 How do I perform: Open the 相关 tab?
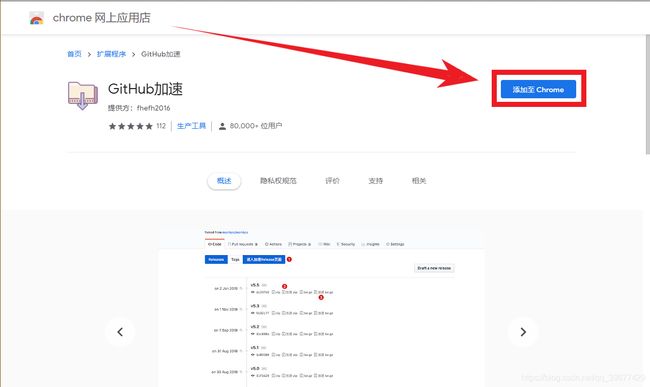coord(419,181)
